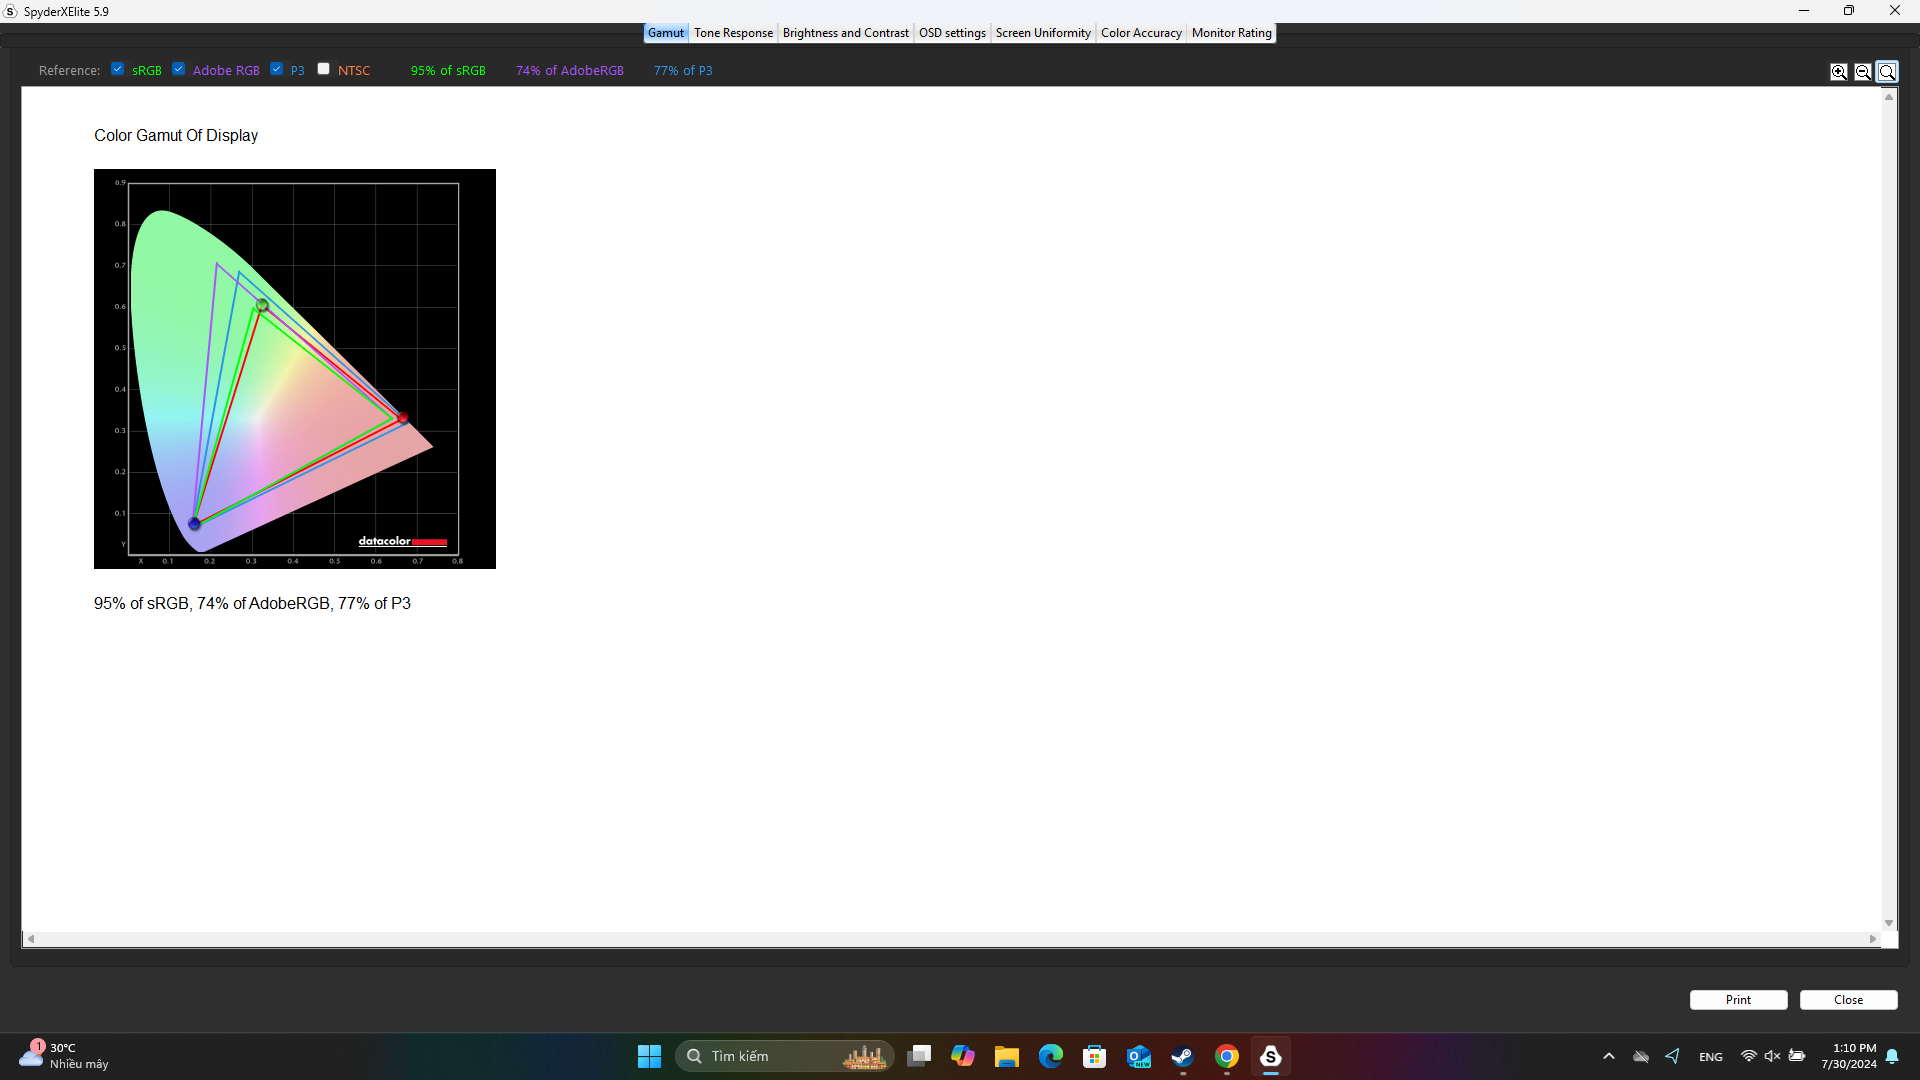The image size is (1920, 1080).
Task: Click the Datacolor logo in the chart
Action: [x=402, y=541]
